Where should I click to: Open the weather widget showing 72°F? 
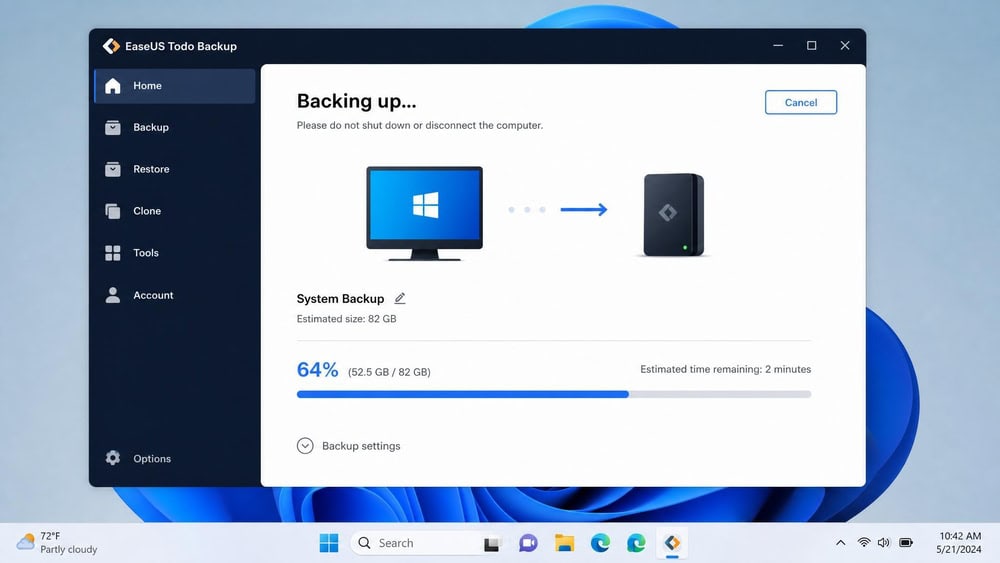pos(57,543)
